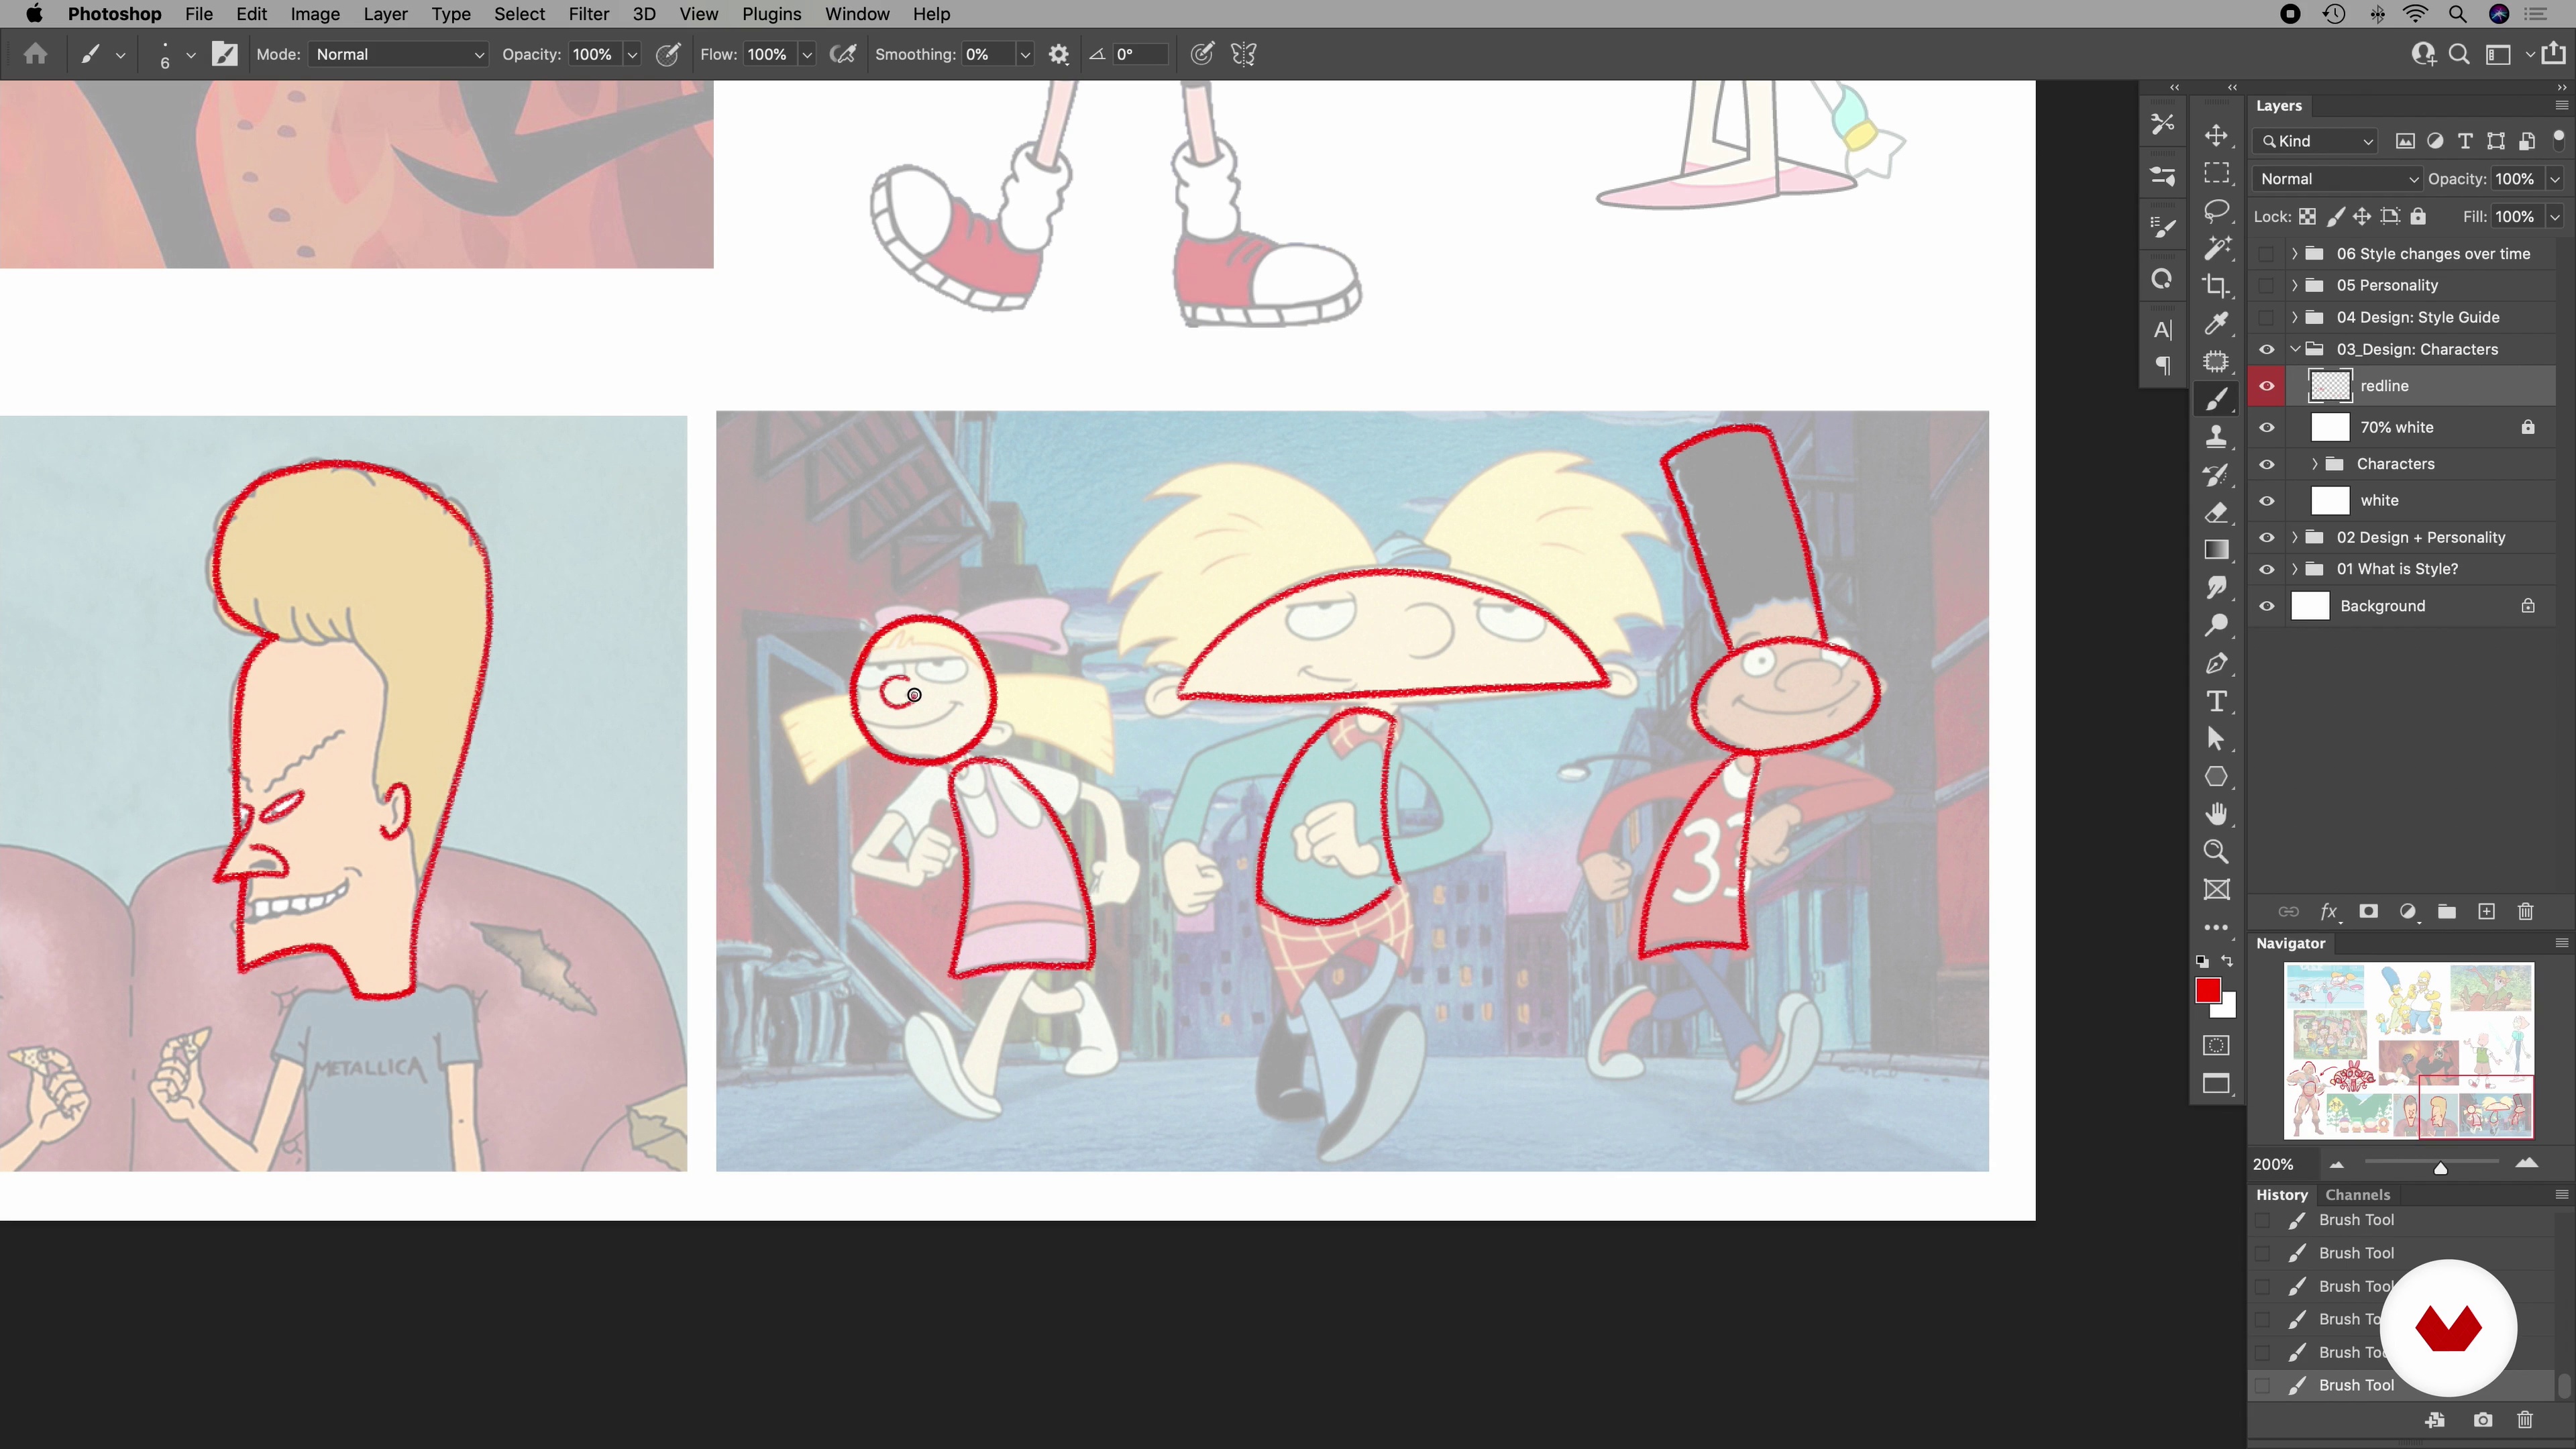This screenshot has height=1449, width=2576.
Task: Hide the 02 Design + Personality group
Action: tap(2267, 538)
